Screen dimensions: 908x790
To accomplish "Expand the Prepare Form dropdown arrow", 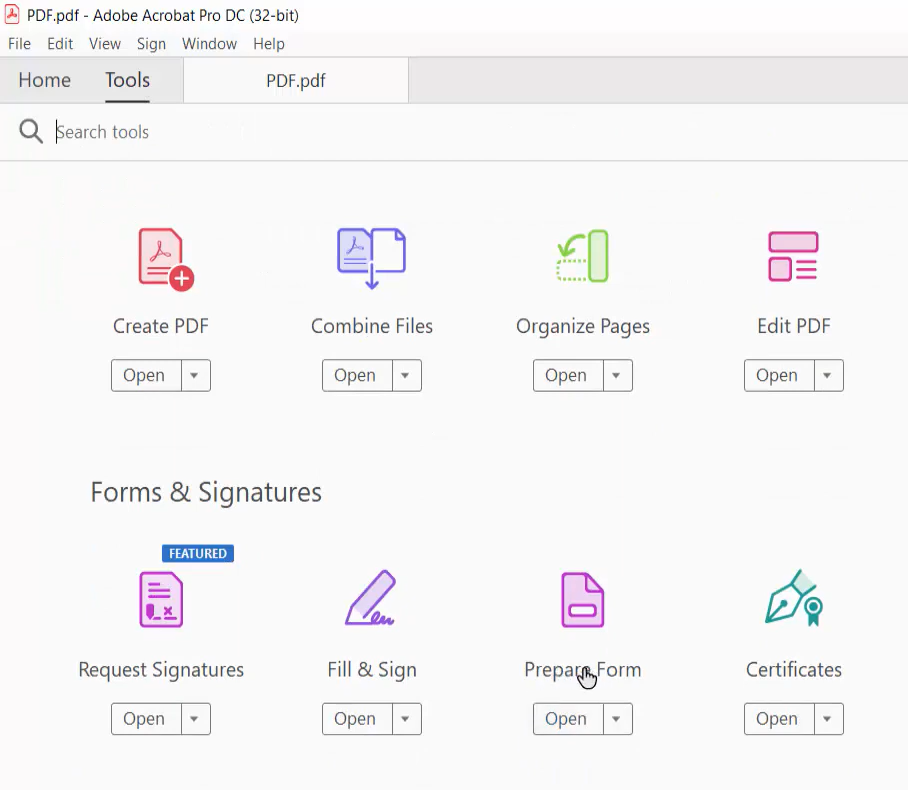I will coord(617,719).
